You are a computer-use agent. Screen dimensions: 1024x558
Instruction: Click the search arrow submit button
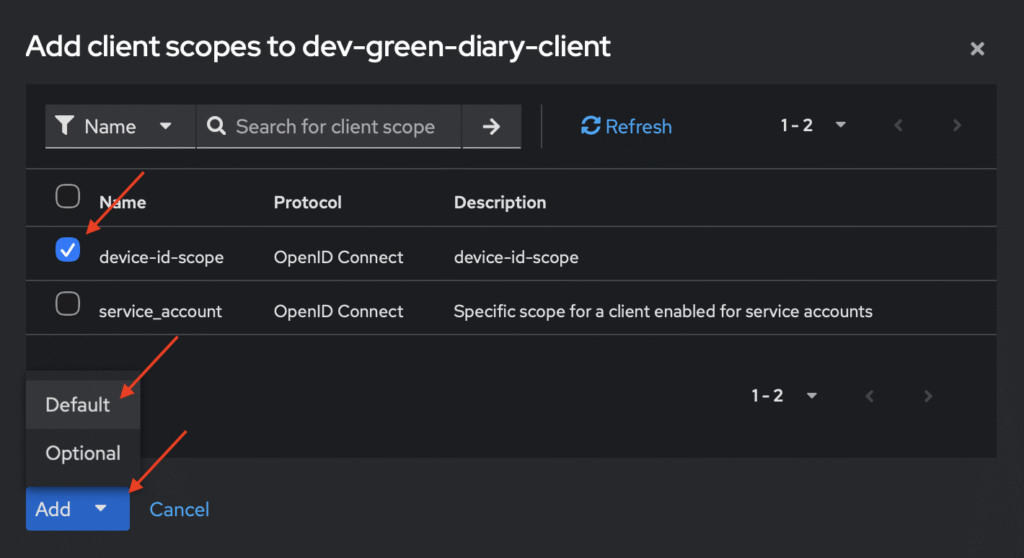(491, 127)
